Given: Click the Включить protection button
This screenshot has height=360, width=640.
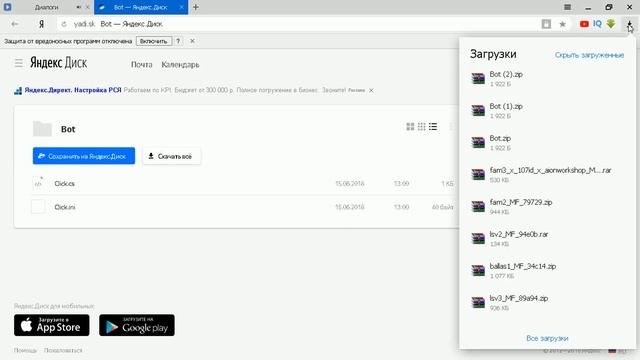Looking at the screenshot, I should tap(153, 41).
